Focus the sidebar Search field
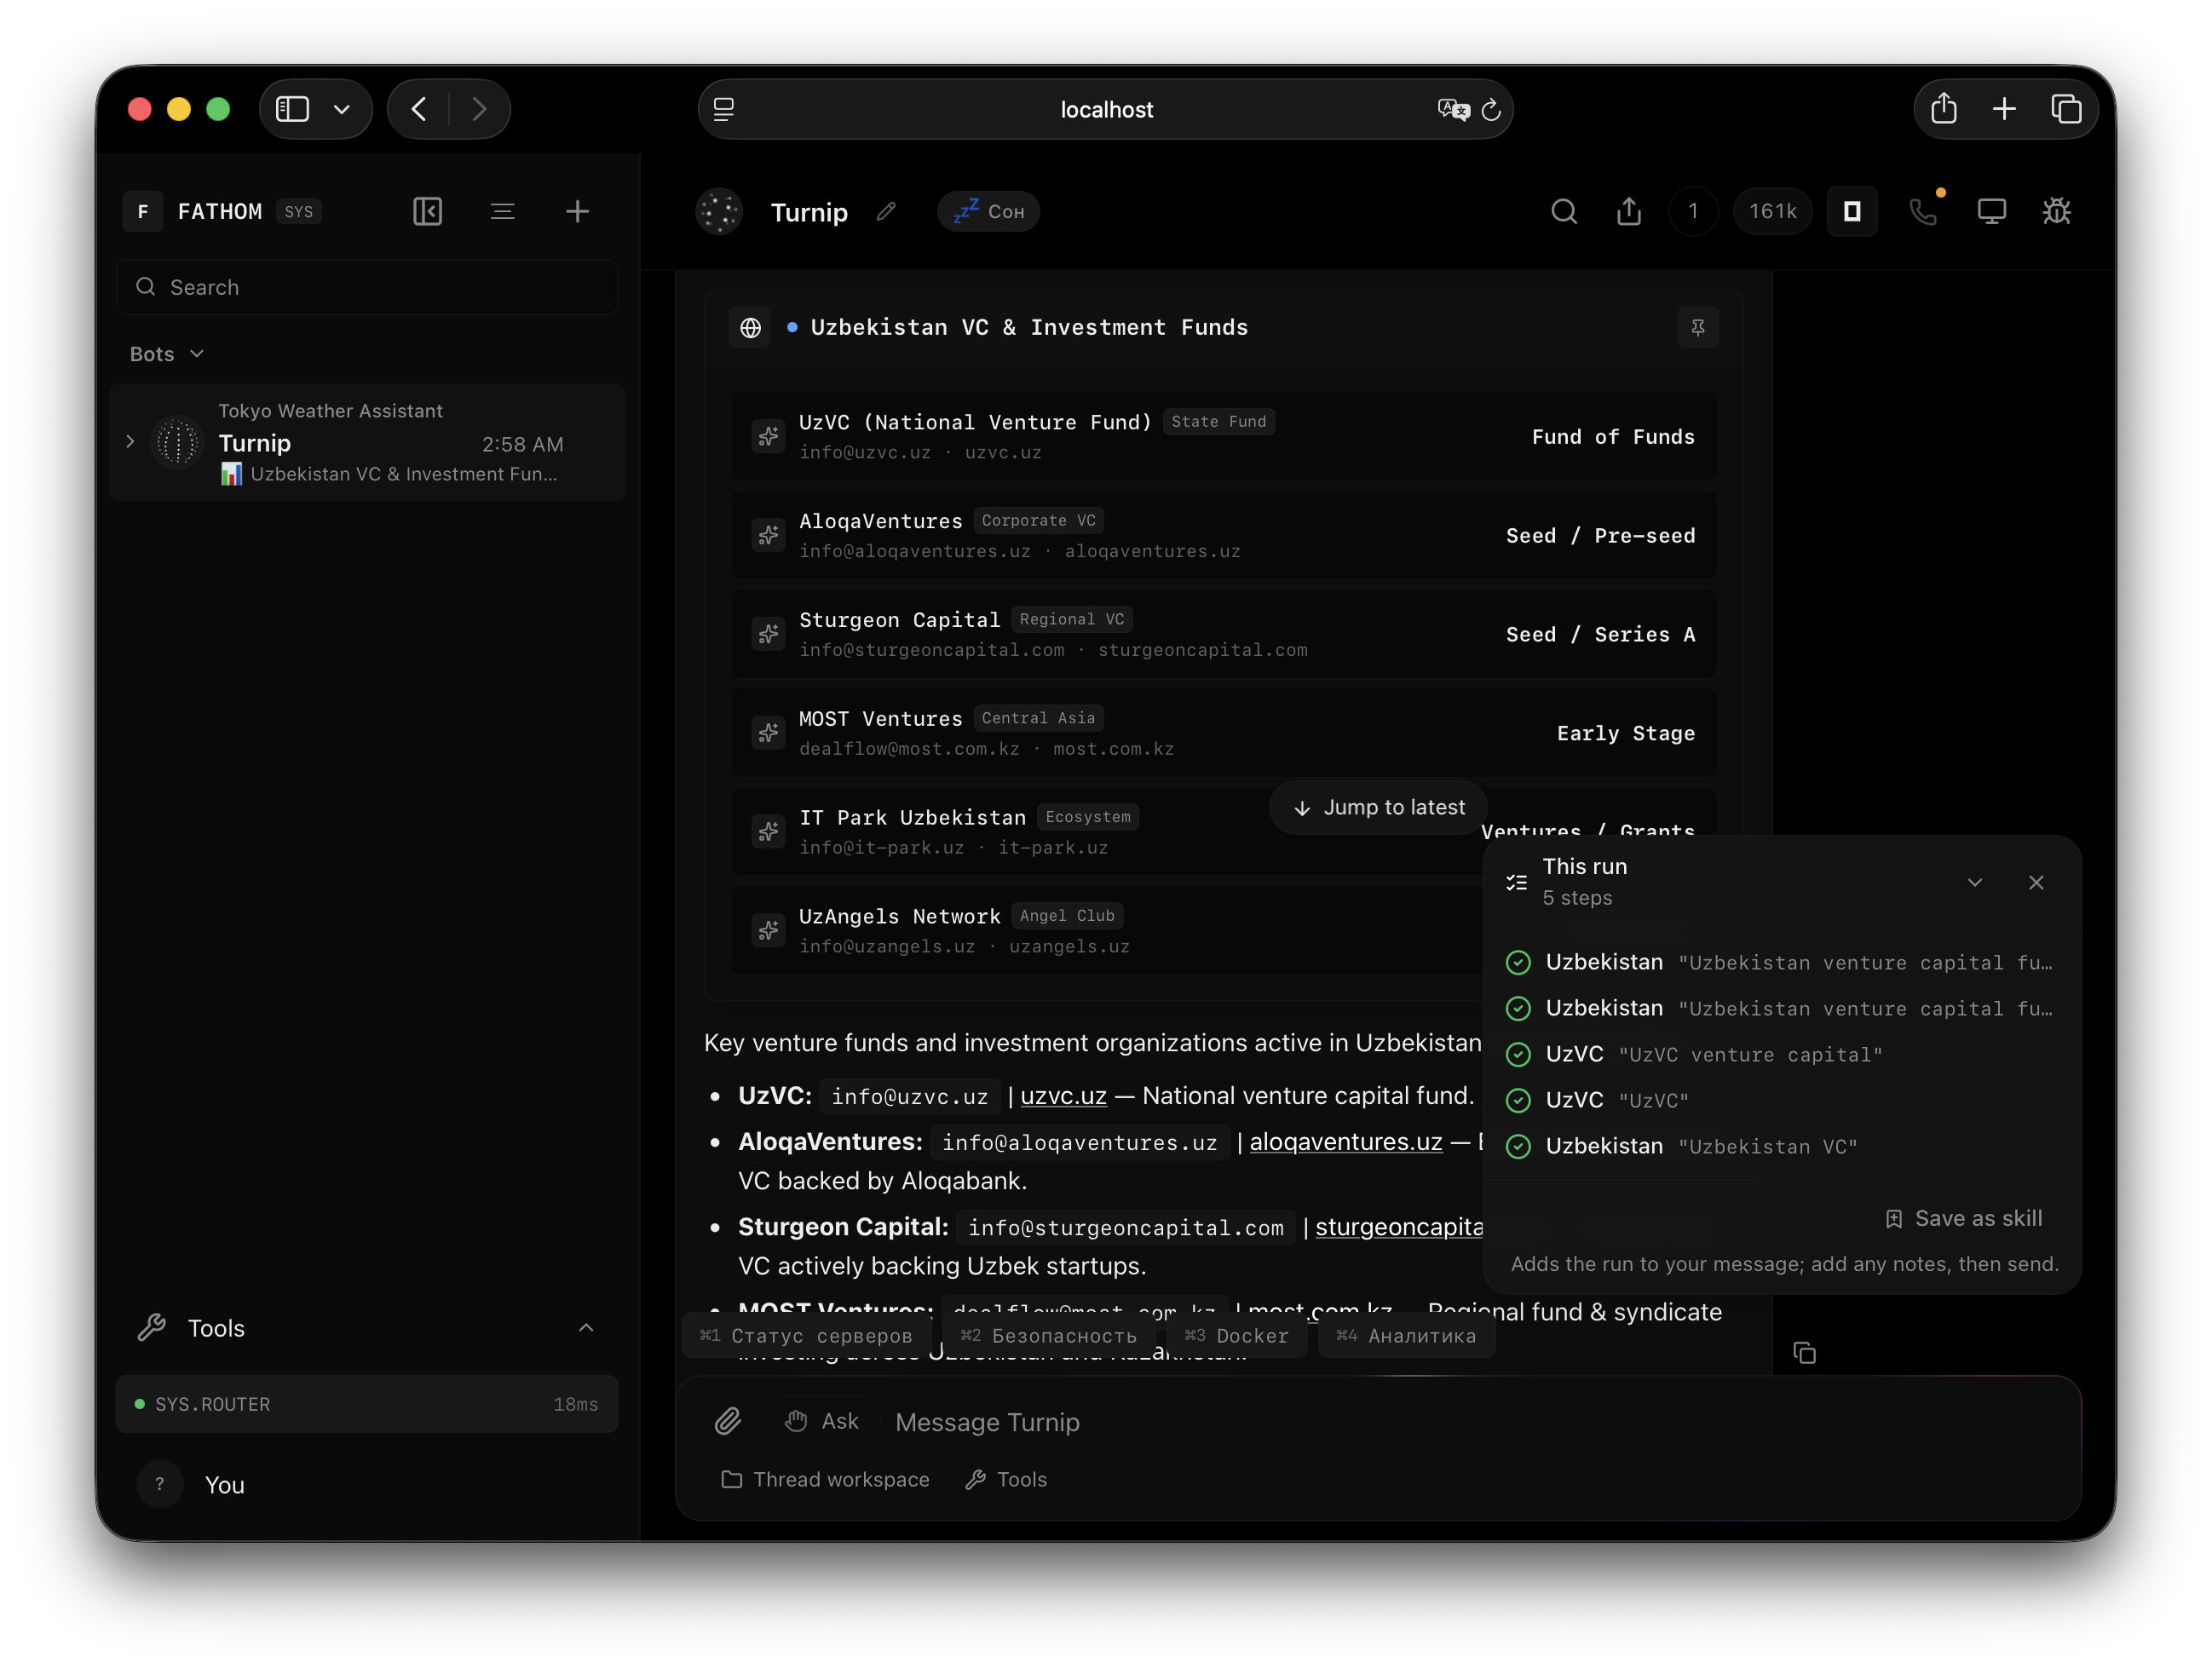The height and width of the screenshot is (1668, 2212). pos(367,287)
